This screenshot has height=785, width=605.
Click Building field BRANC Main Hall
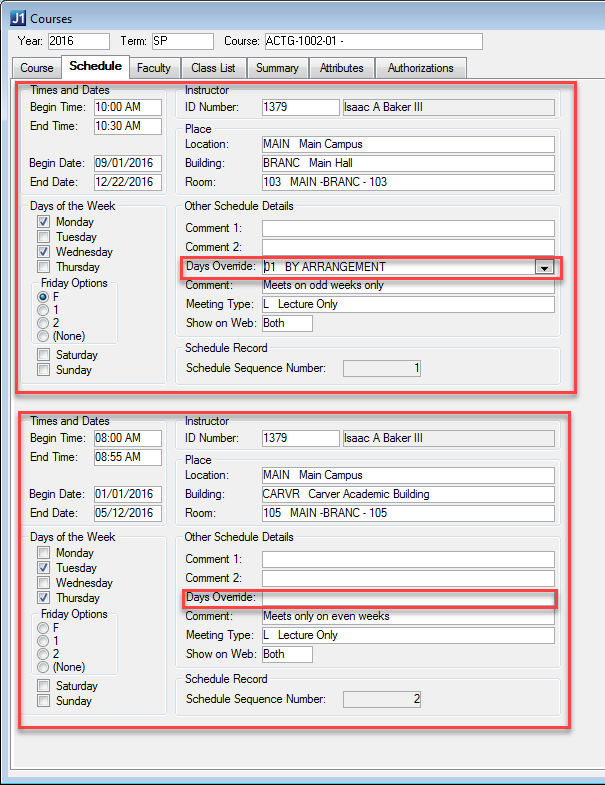pyautogui.click(x=408, y=163)
